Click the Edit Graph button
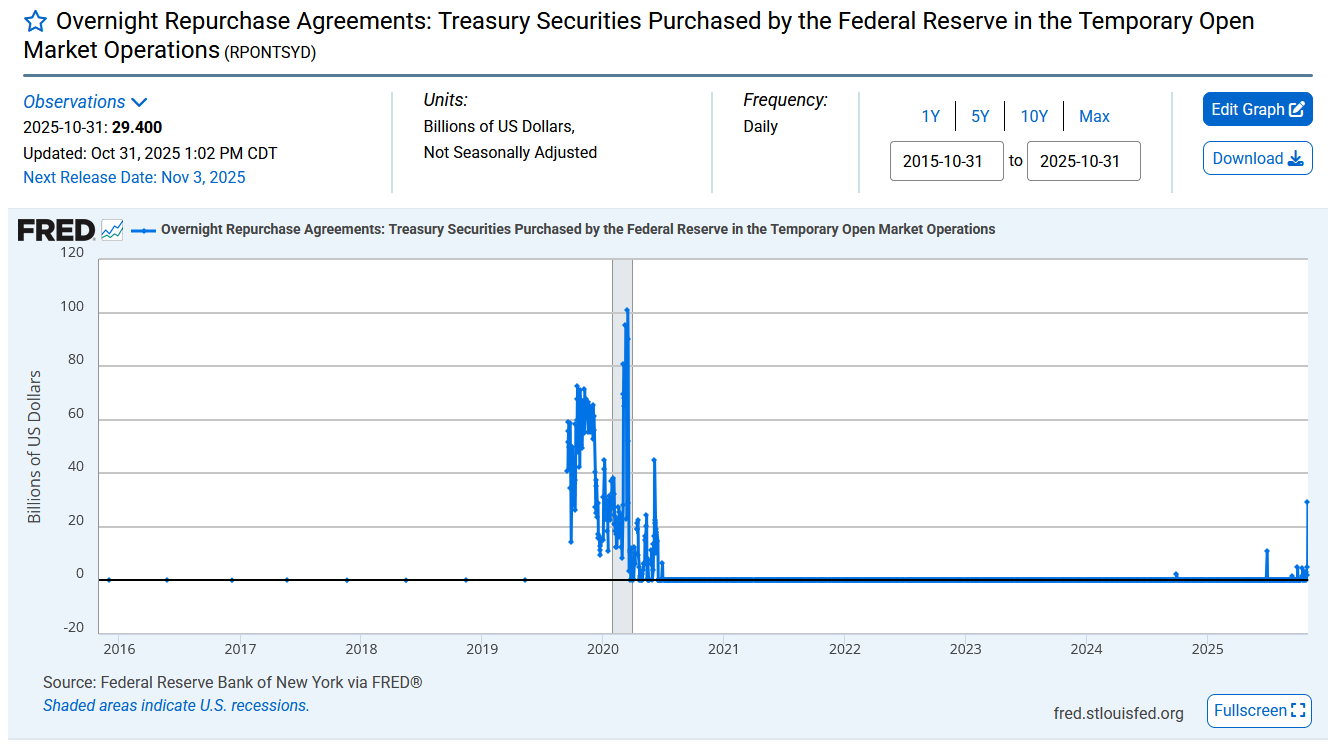The width and height of the screenshot is (1340, 745). 1252,109
